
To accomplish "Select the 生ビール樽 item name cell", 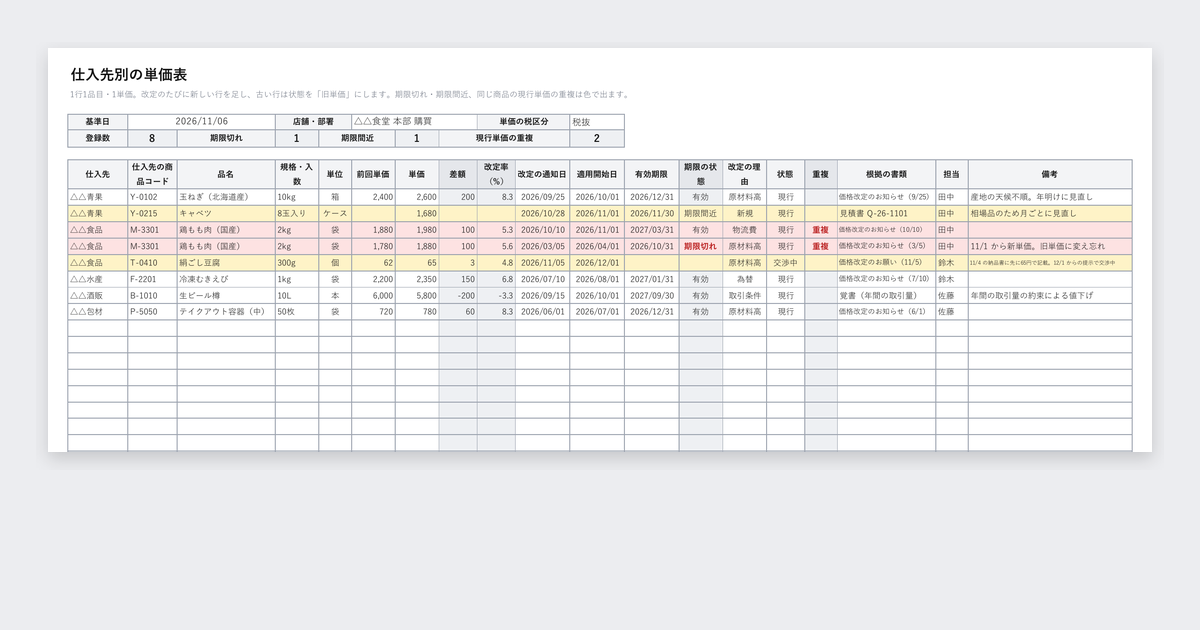I will point(226,295).
